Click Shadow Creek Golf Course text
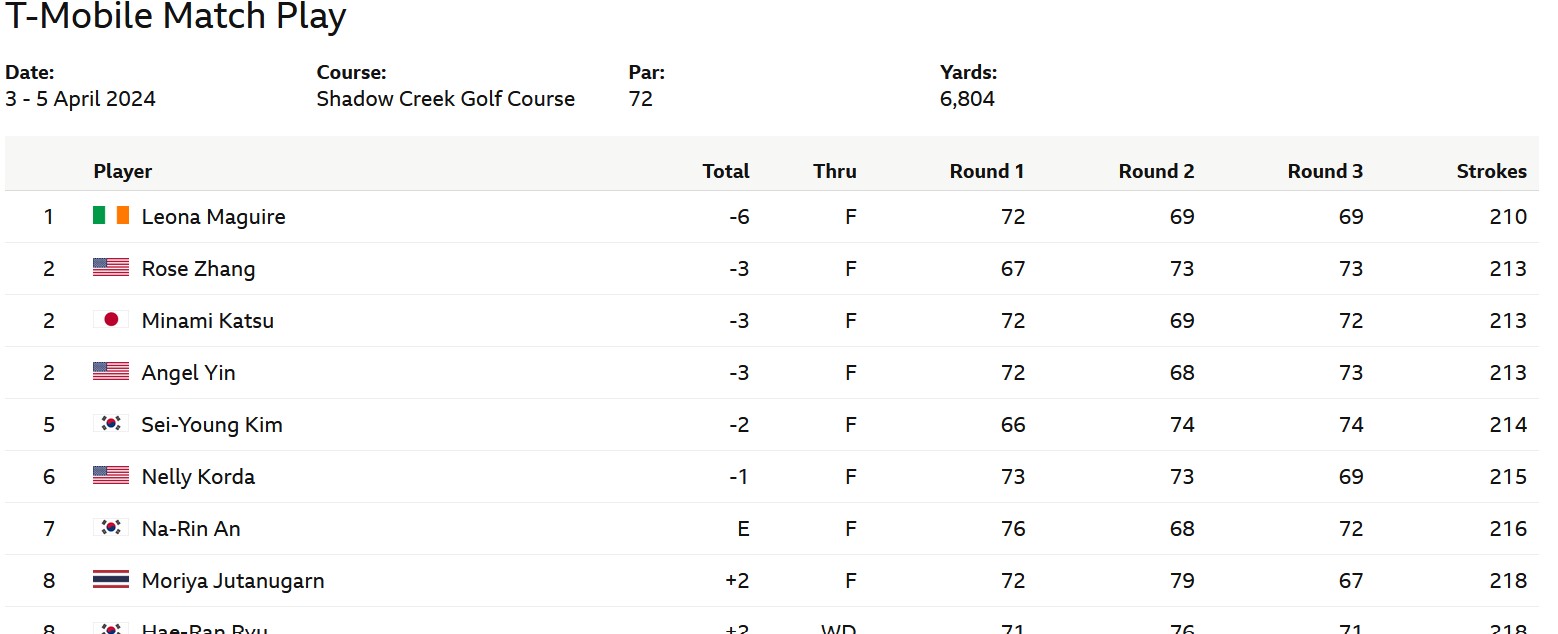This screenshot has height=634, width=1558. (x=445, y=99)
